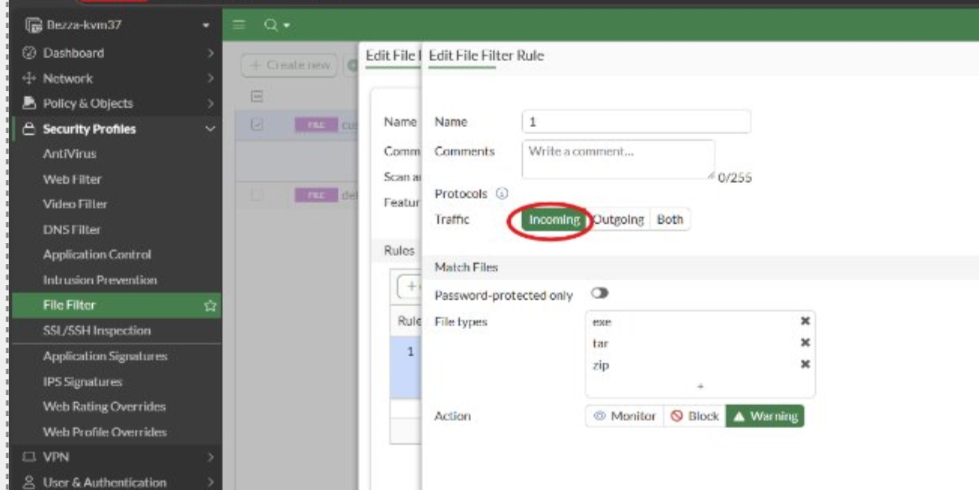Click the zip entry in file types
The height and width of the screenshot is (490, 979).
click(601, 365)
